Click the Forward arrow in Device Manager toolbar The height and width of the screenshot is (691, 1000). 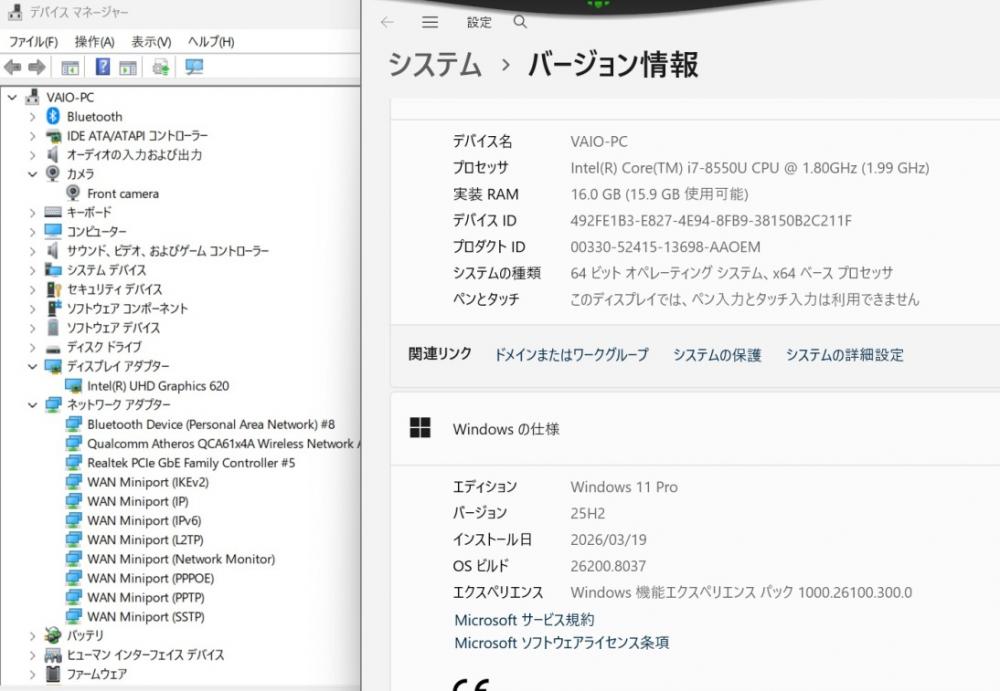pyautogui.click(x=37, y=67)
